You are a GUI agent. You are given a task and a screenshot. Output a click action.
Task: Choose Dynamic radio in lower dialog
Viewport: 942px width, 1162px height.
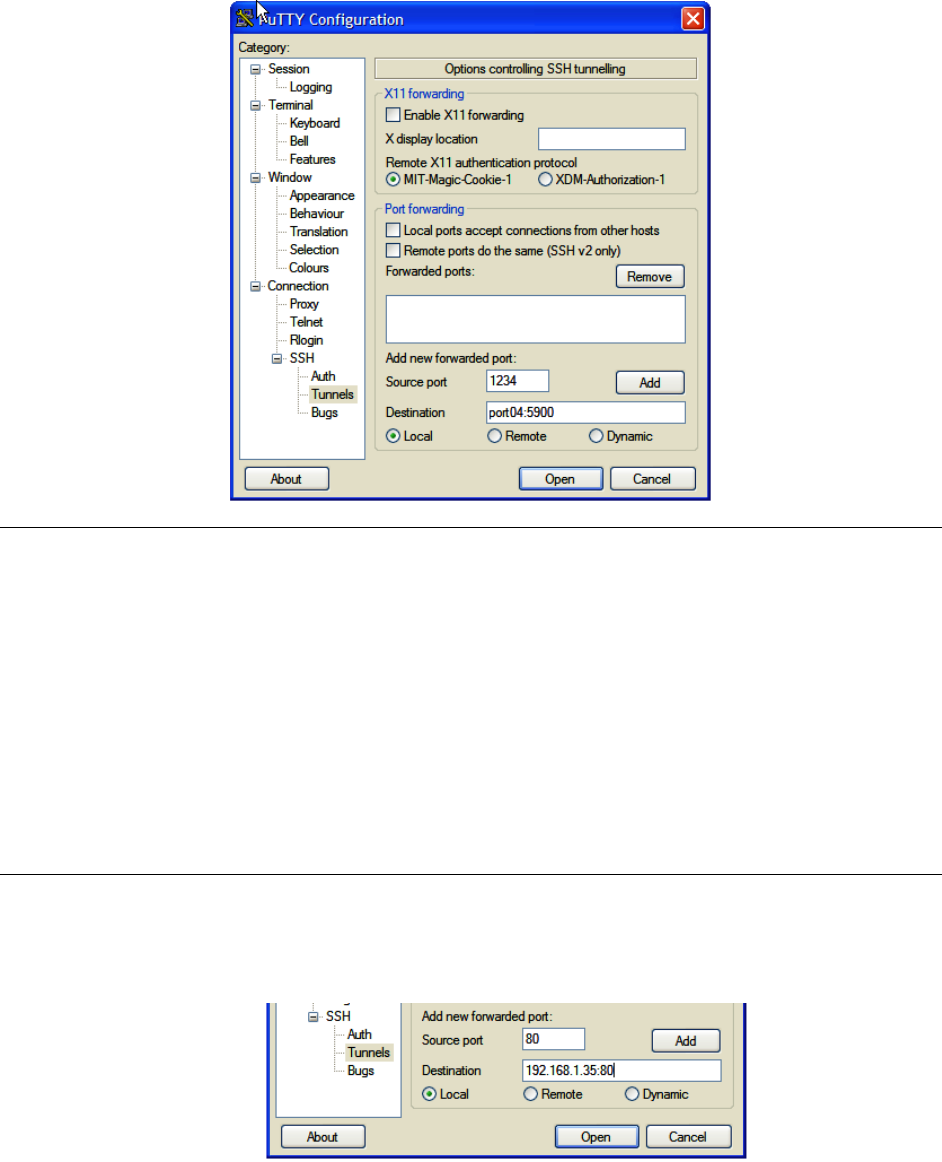(x=632, y=1094)
